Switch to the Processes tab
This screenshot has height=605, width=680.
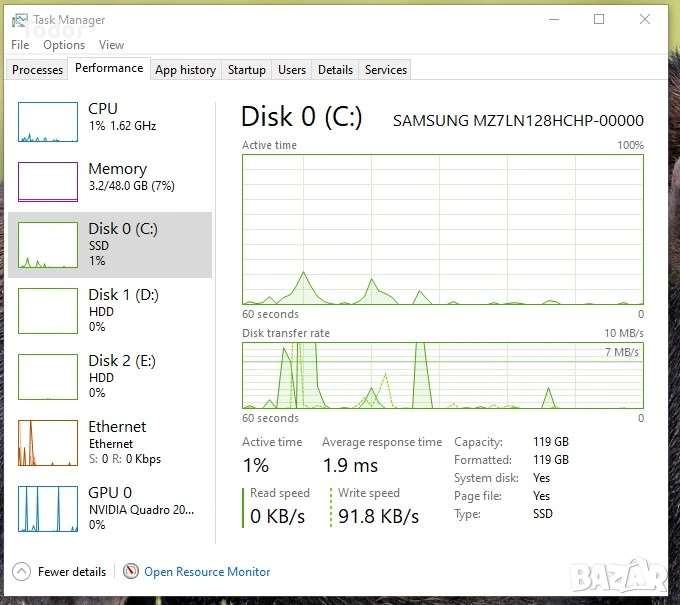click(37, 70)
